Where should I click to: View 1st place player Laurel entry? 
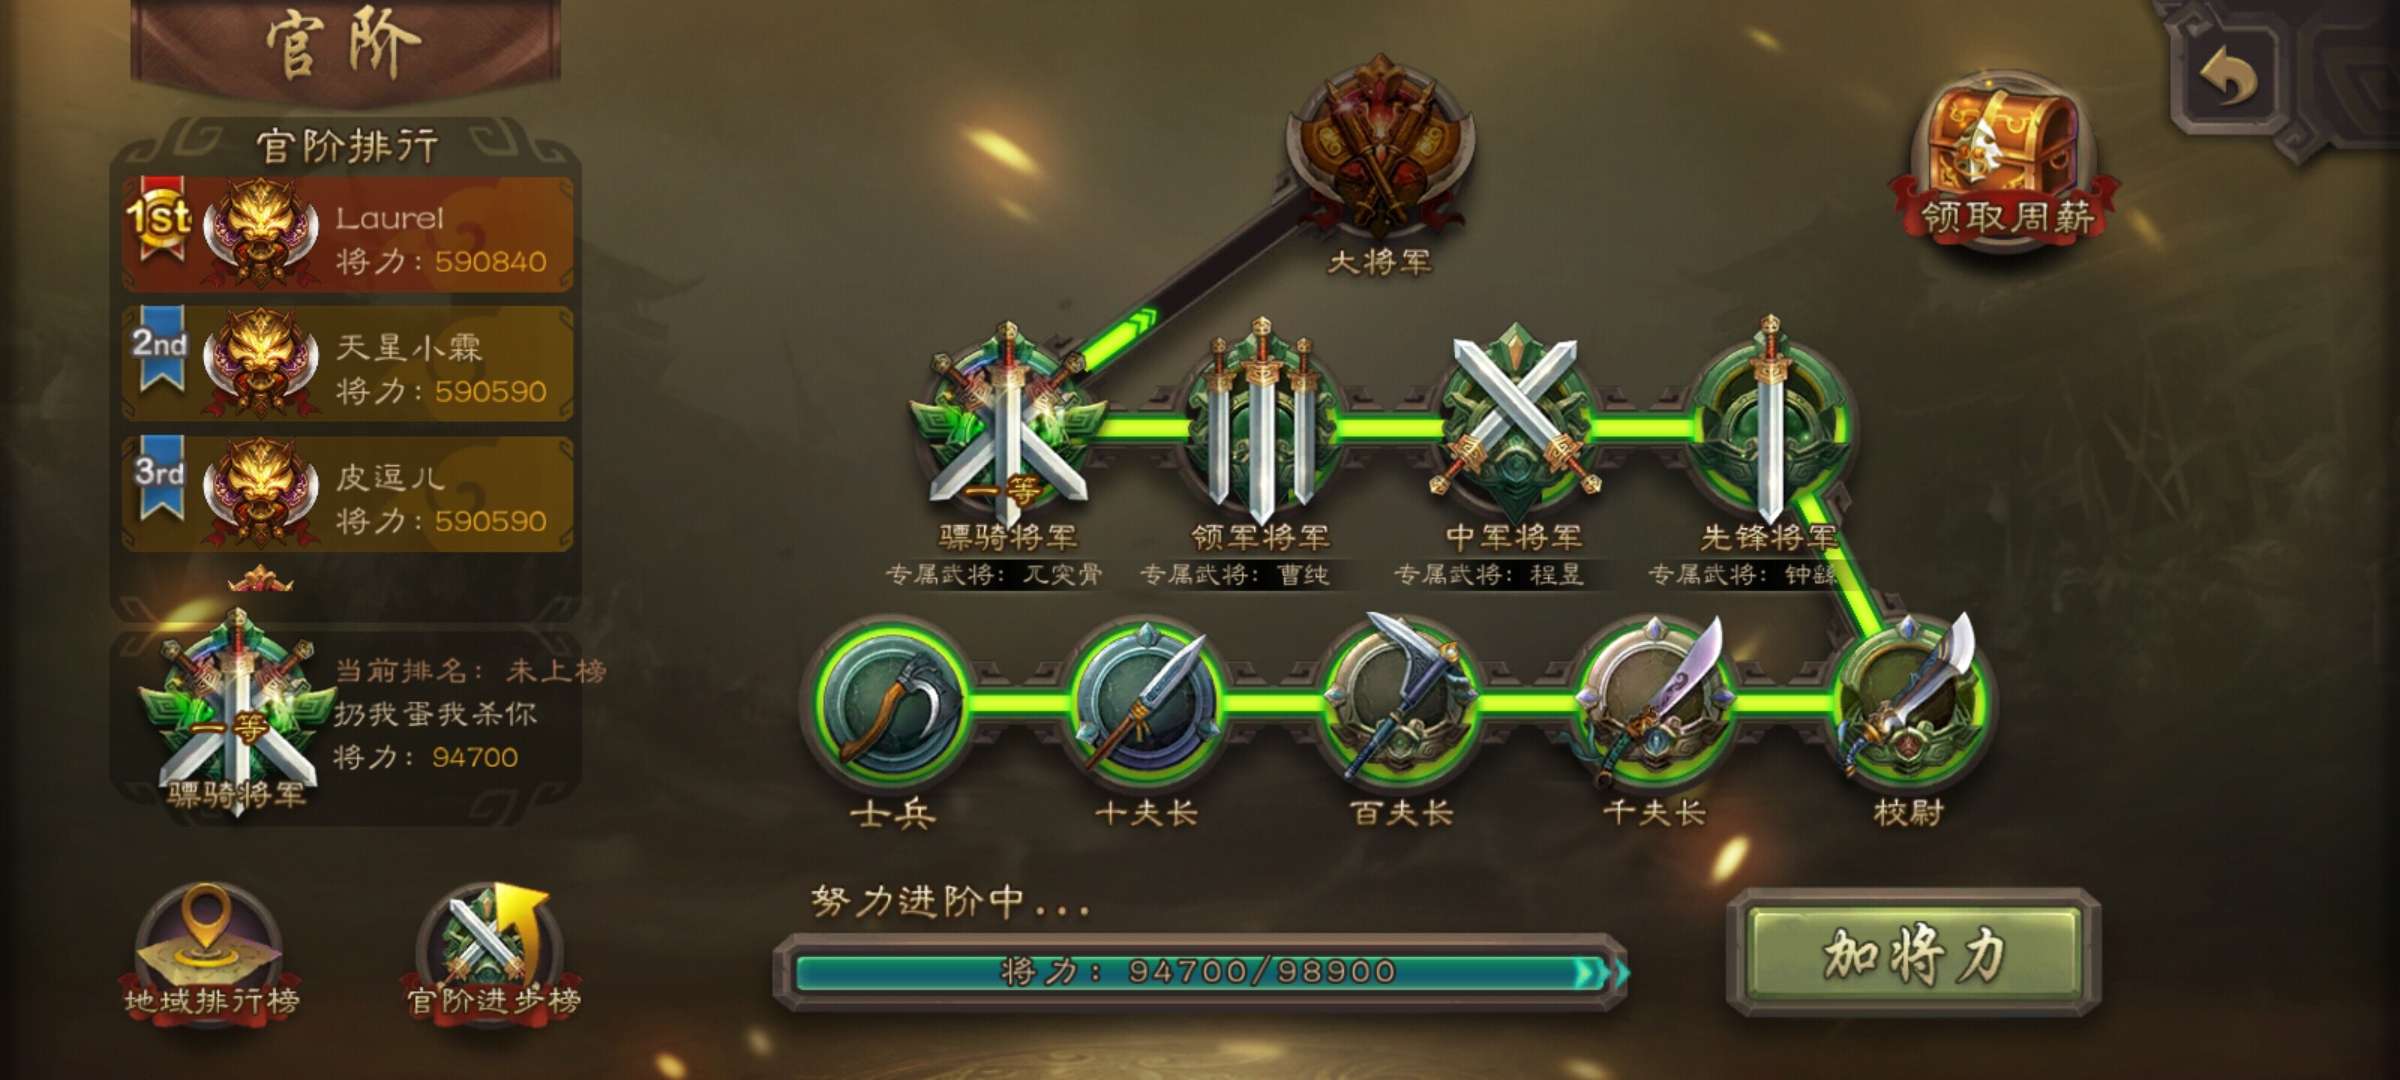347,235
